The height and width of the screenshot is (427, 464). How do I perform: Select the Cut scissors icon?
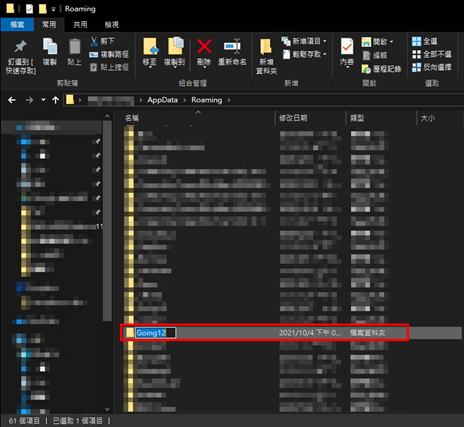pyautogui.click(x=94, y=41)
